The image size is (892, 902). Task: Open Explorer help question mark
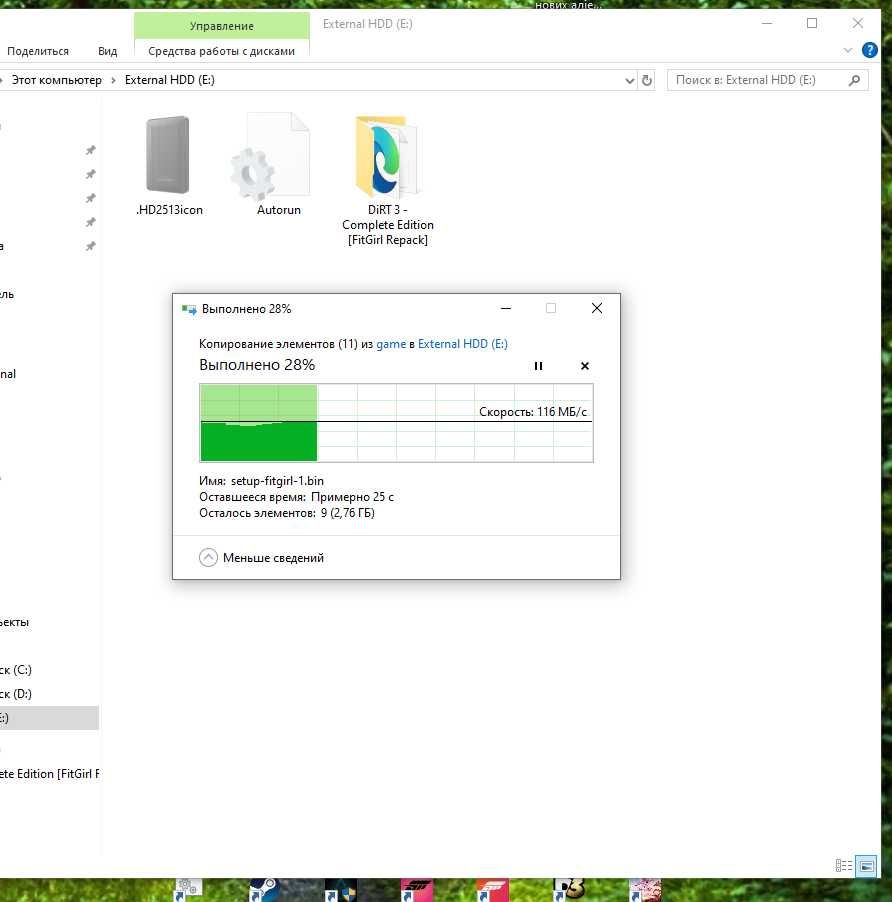(x=870, y=51)
